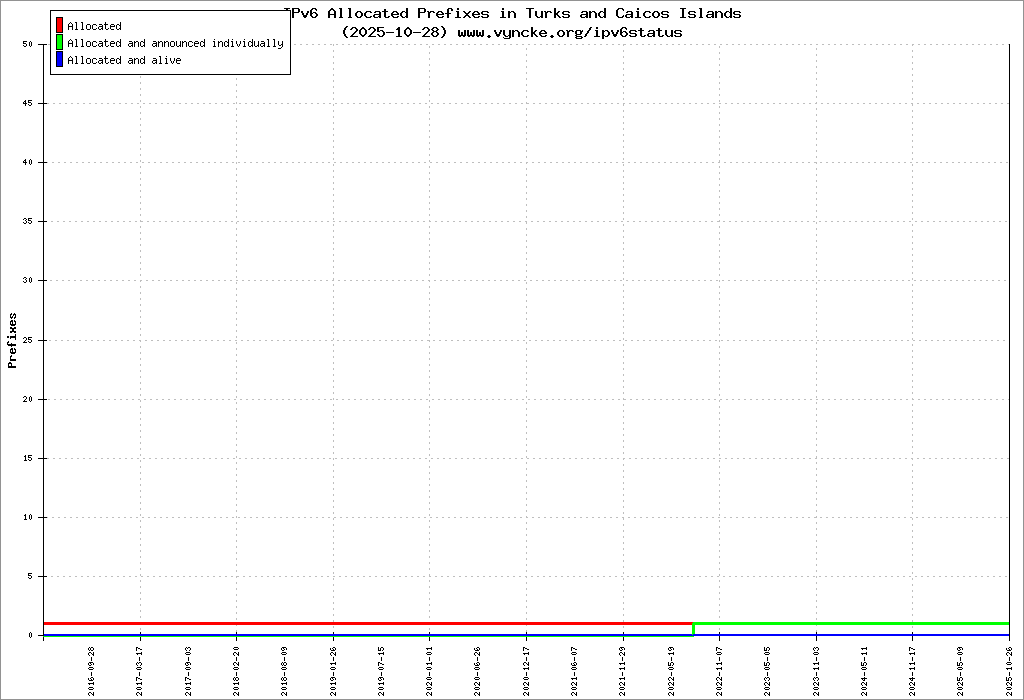This screenshot has width=1024, height=700.
Task: Open the www.vyncke.org/ipv6status link in the title
Action: pyautogui.click(x=570, y=32)
